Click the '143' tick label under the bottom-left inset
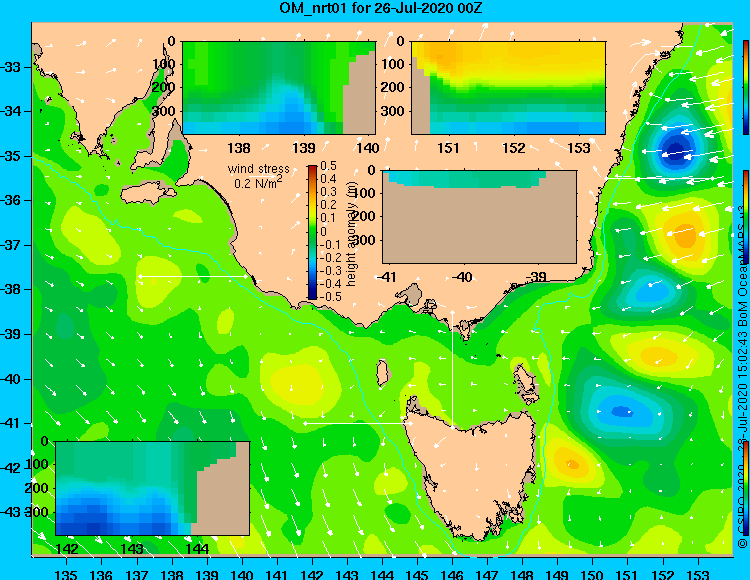The image size is (750, 580). [132, 549]
